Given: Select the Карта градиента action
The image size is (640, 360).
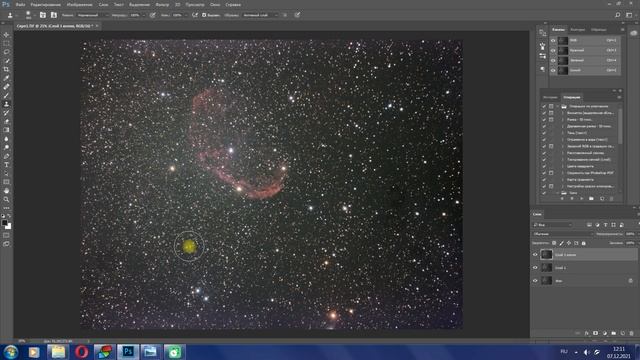Looking at the screenshot, I should pos(580,180).
